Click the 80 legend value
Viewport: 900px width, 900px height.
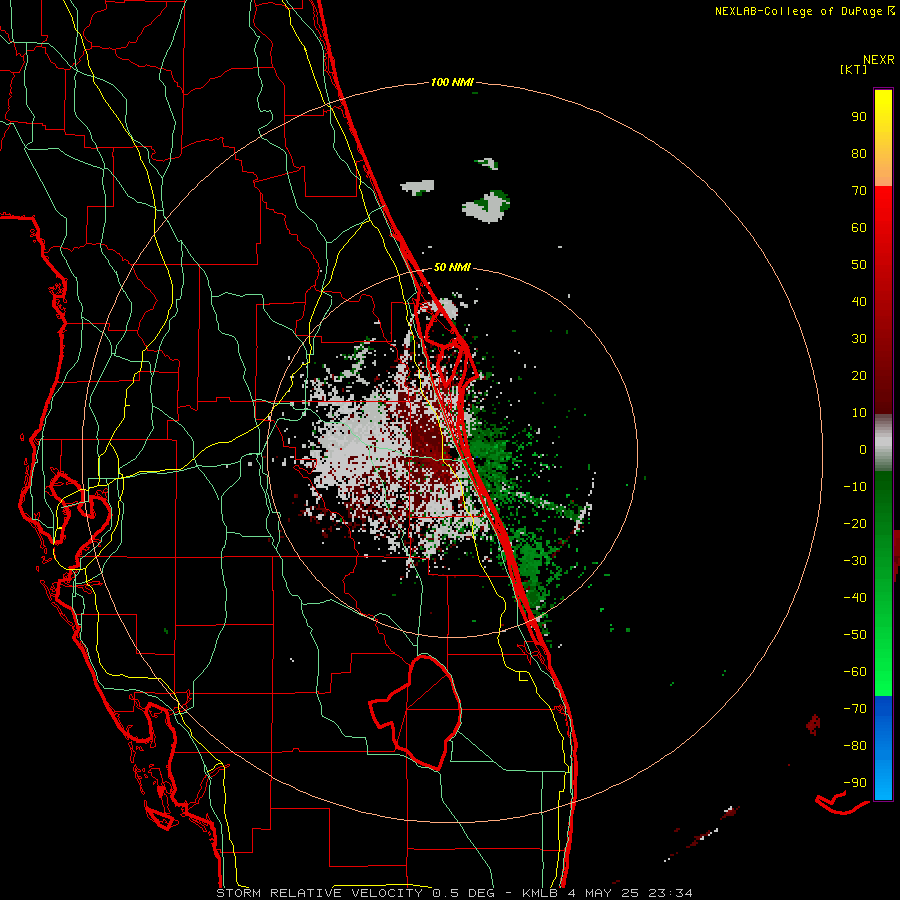coord(859,153)
